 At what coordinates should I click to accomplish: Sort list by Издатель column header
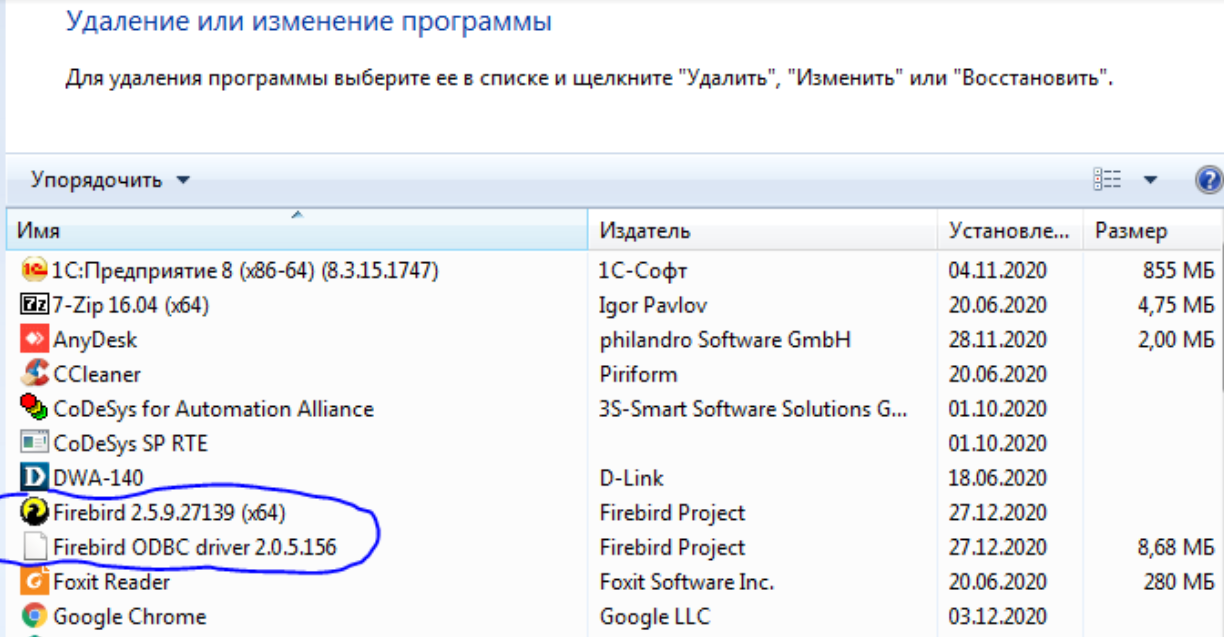(x=763, y=231)
